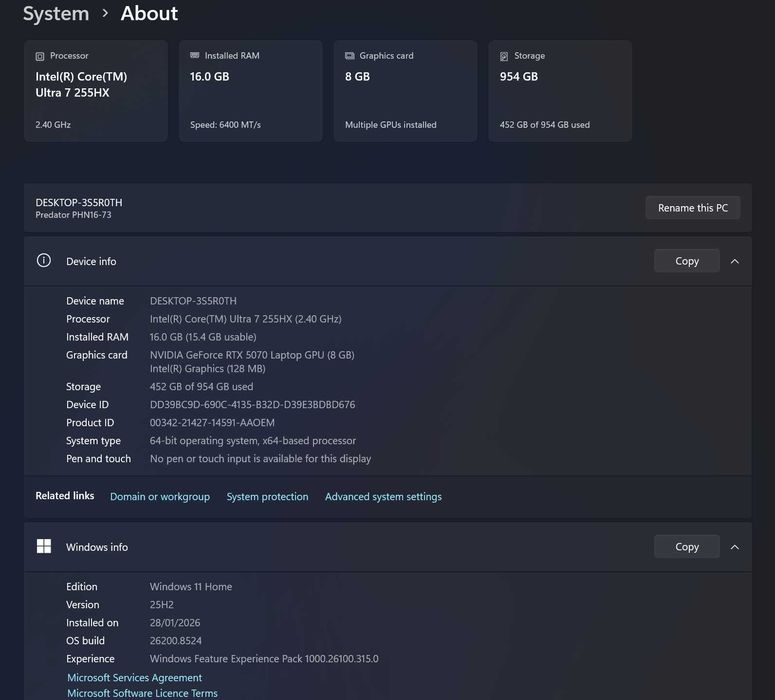The height and width of the screenshot is (700, 775).
Task: Open Advanced system settings link
Action: [x=383, y=497]
